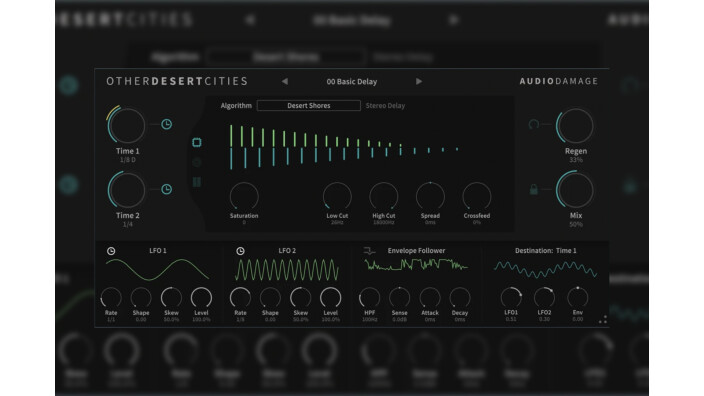Click the Spread knob
The height and width of the screenshot is (396, 704).
430,196
